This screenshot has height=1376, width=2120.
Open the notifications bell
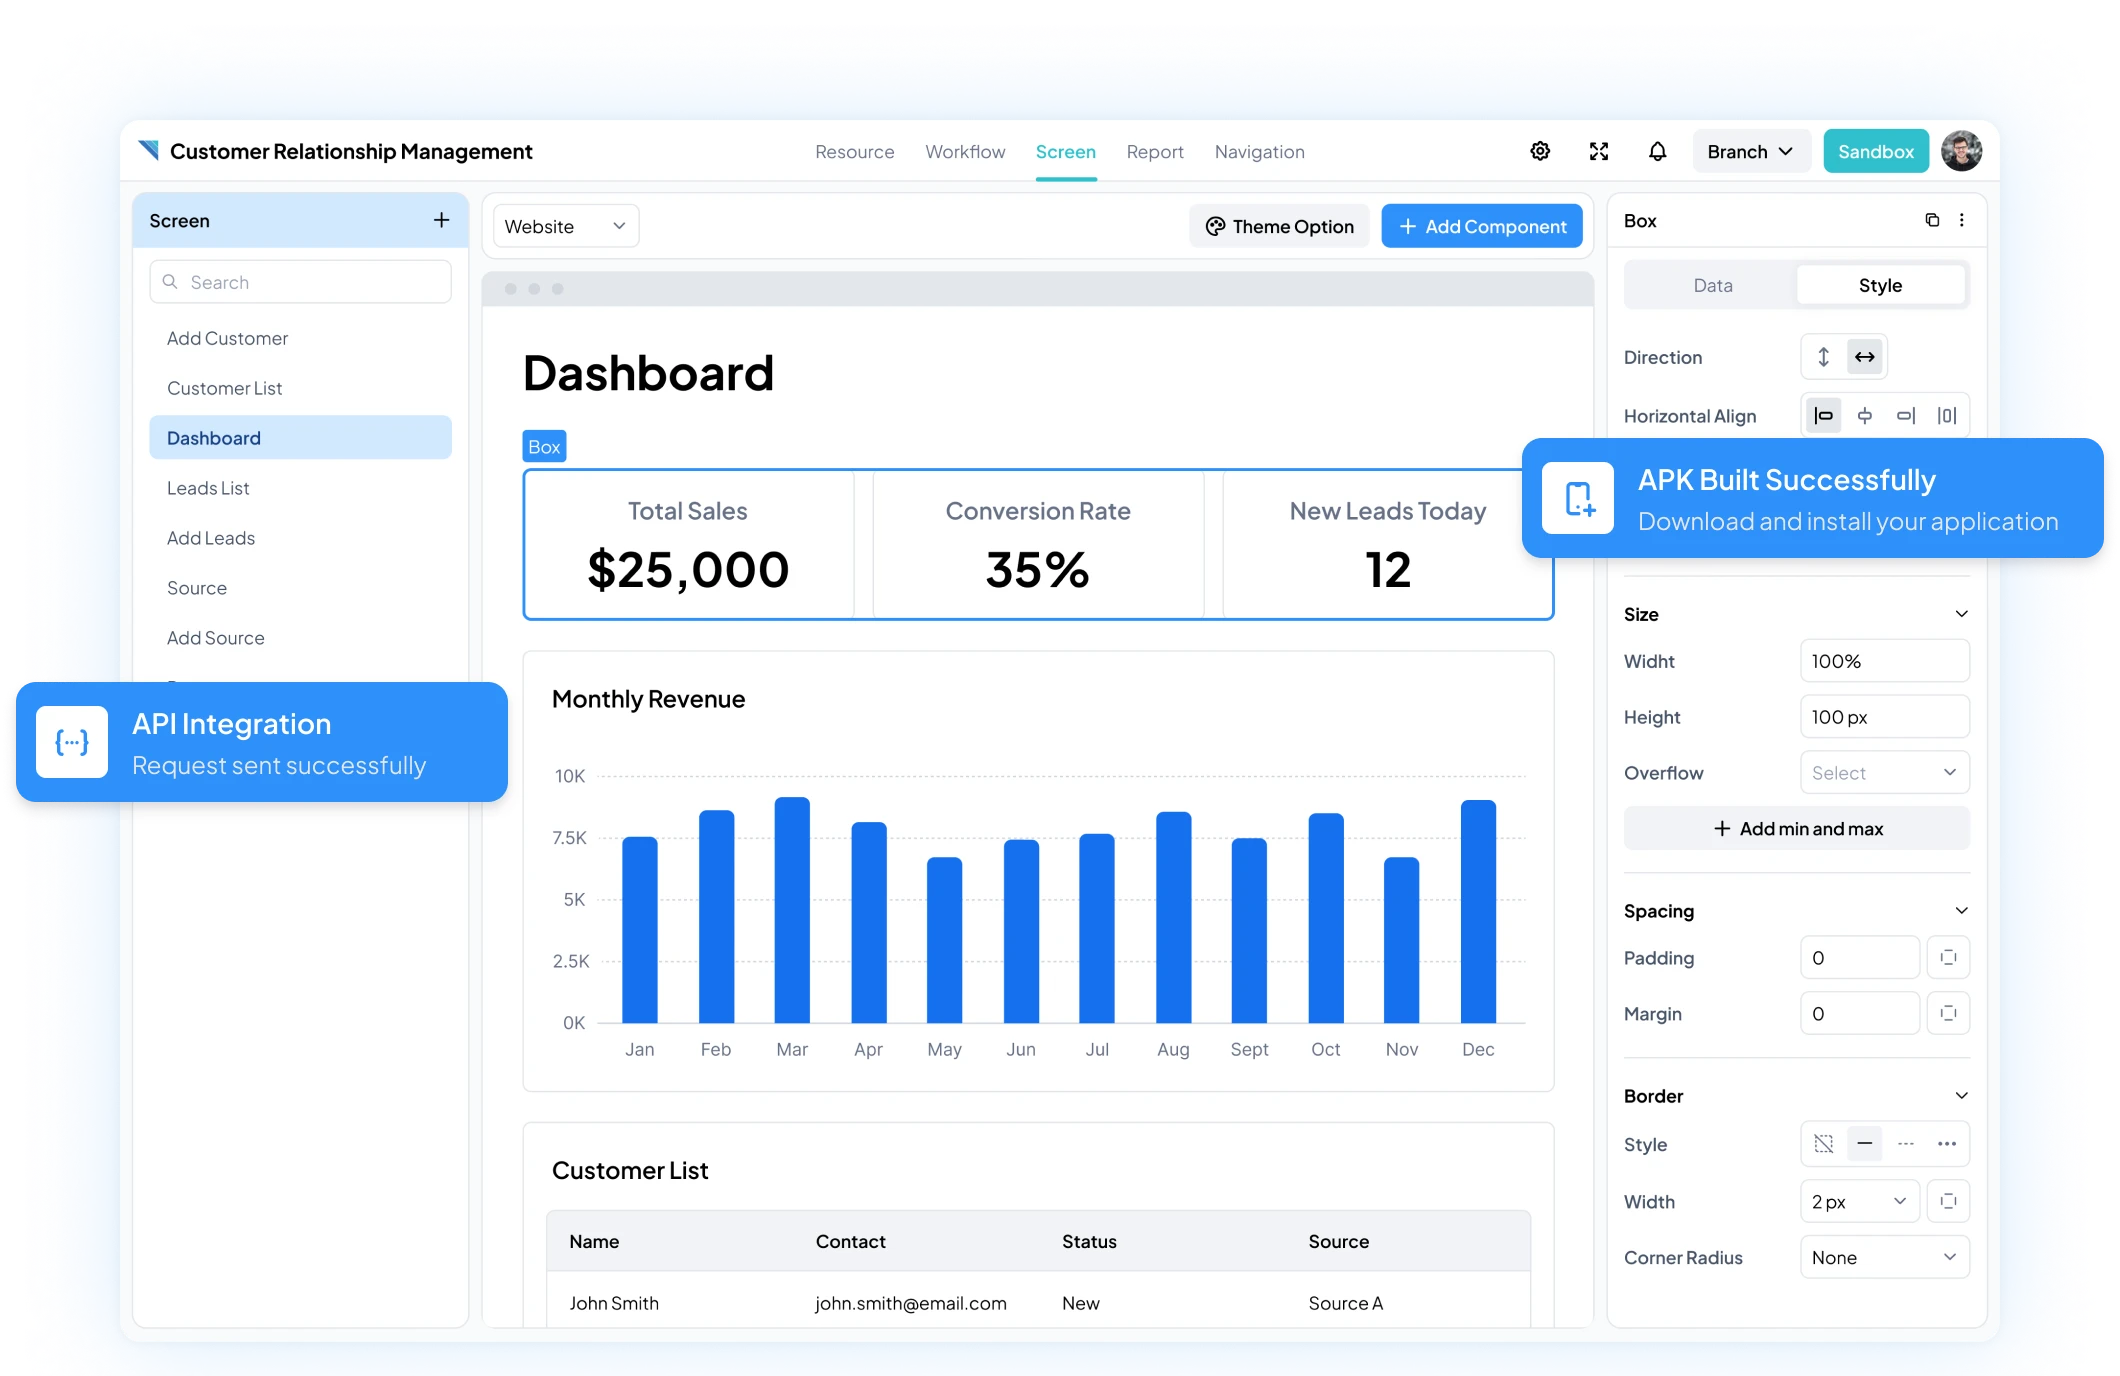coord(1657,151)
